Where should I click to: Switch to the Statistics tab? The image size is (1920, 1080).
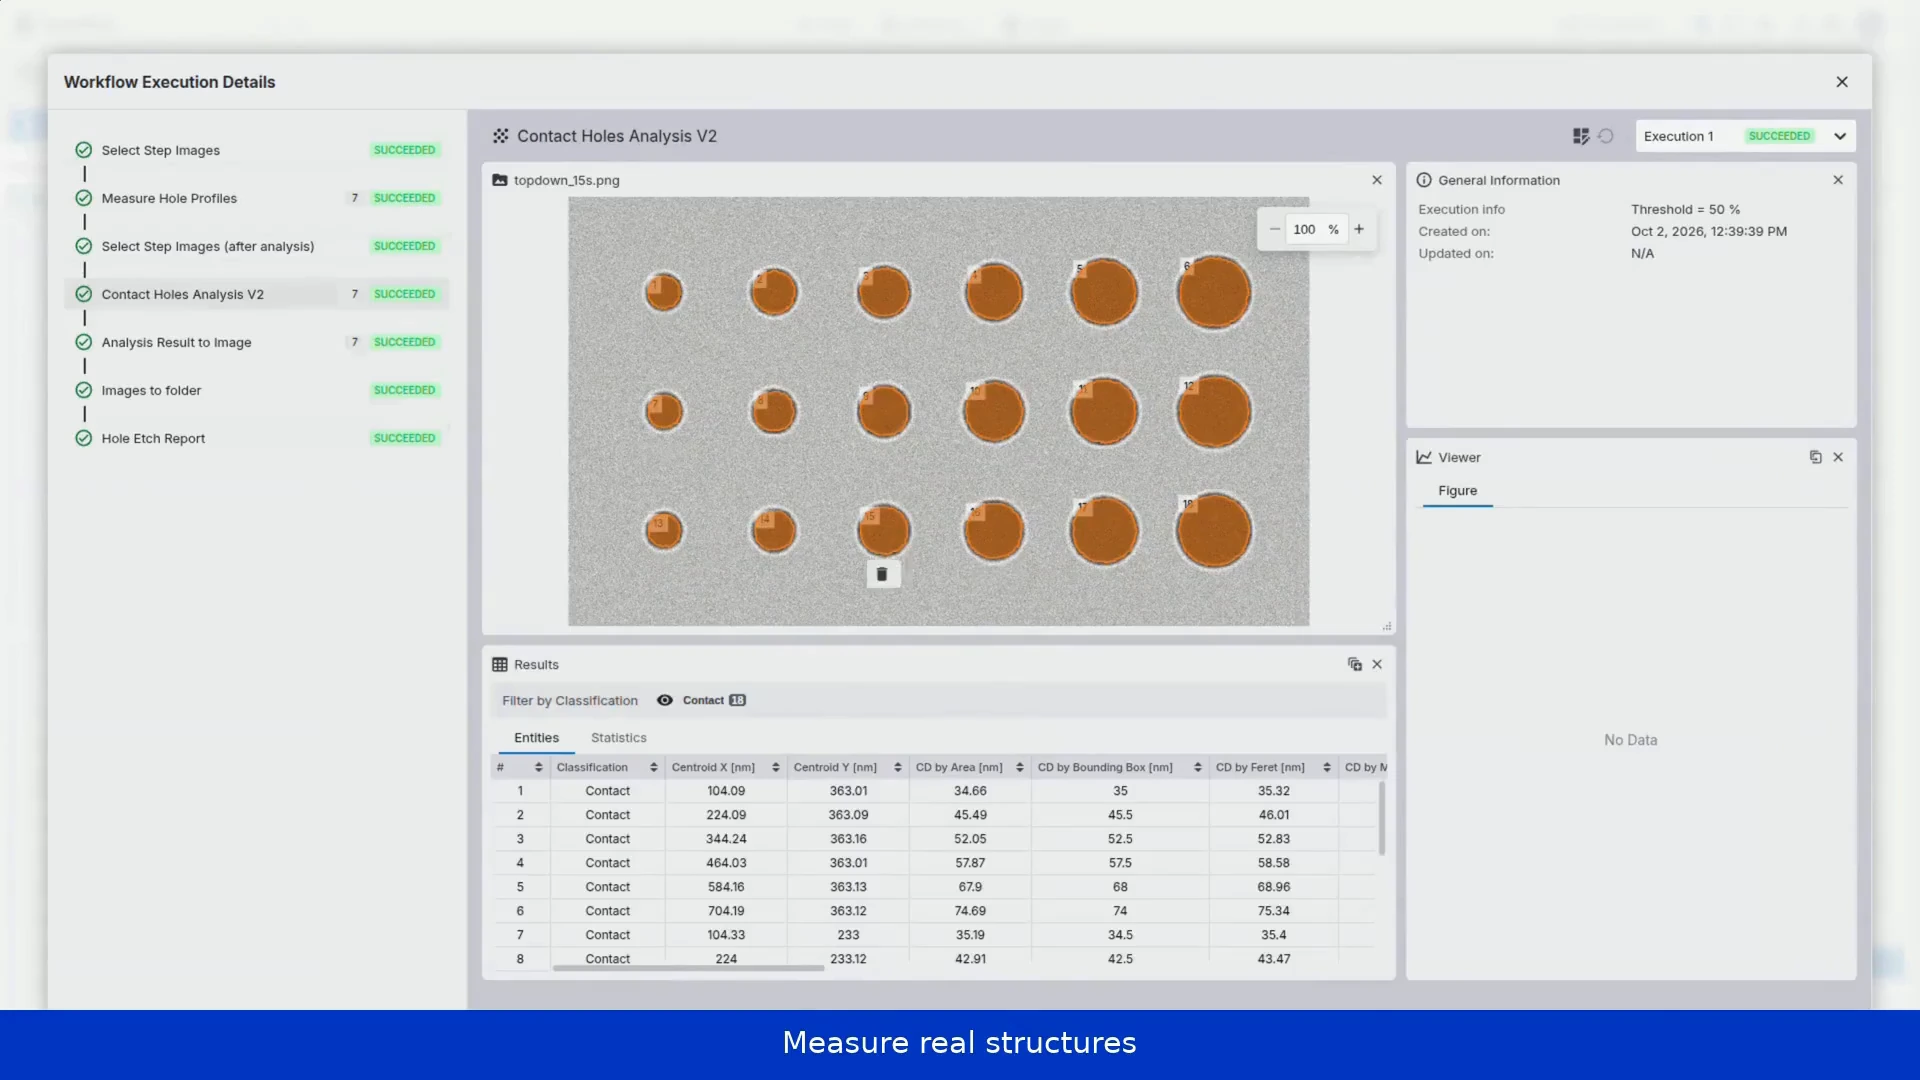[x=618, y=738]
